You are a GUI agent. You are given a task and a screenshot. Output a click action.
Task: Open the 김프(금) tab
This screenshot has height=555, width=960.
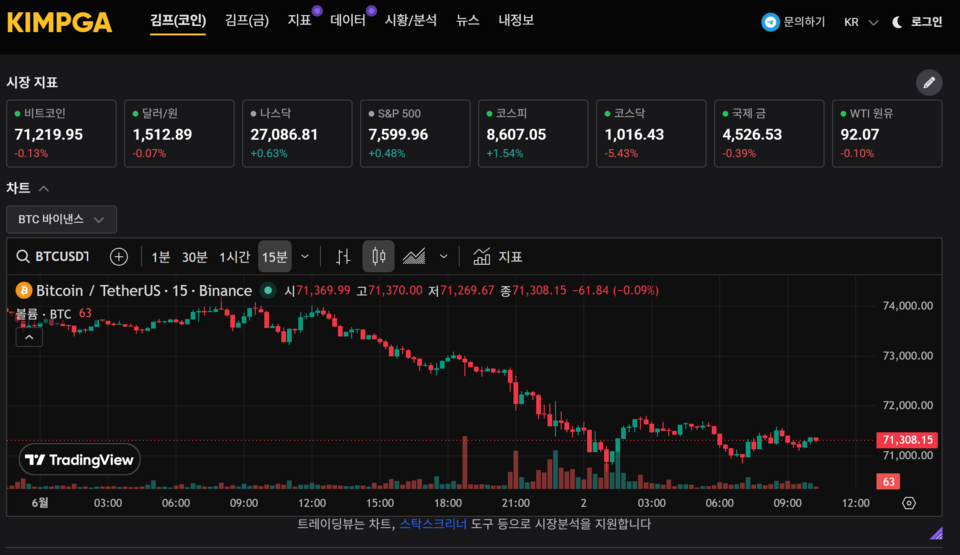pos(247,21)
